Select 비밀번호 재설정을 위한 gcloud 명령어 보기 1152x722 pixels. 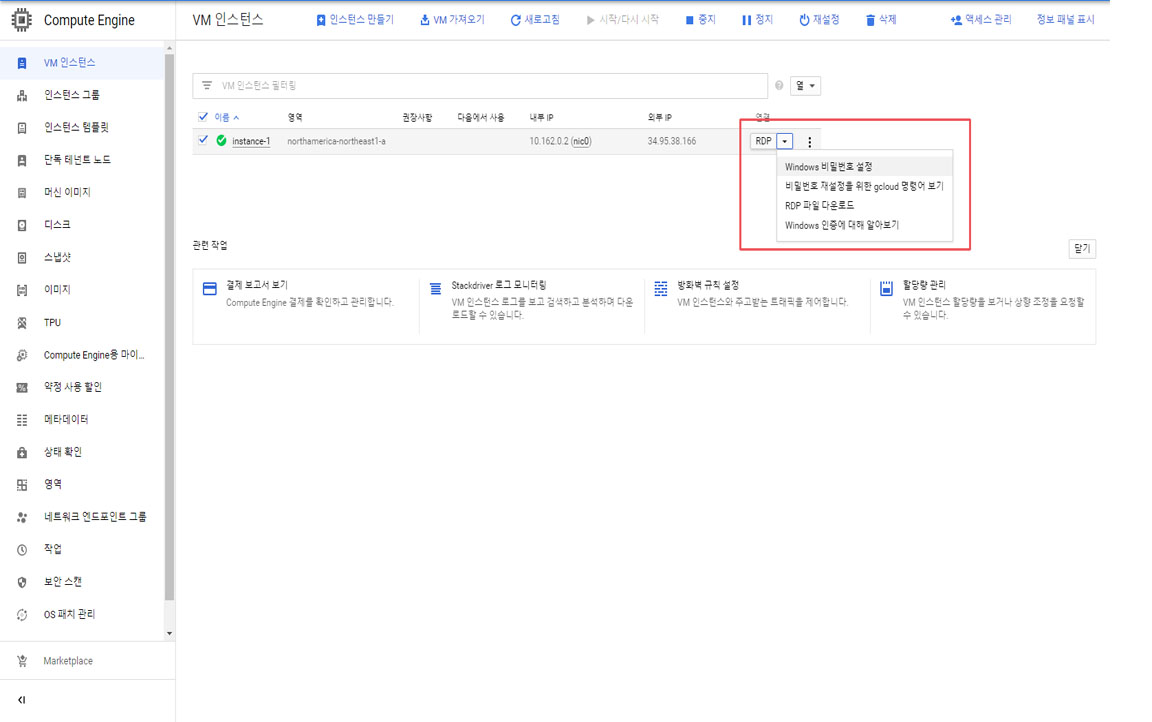click(x=865, y=186)
